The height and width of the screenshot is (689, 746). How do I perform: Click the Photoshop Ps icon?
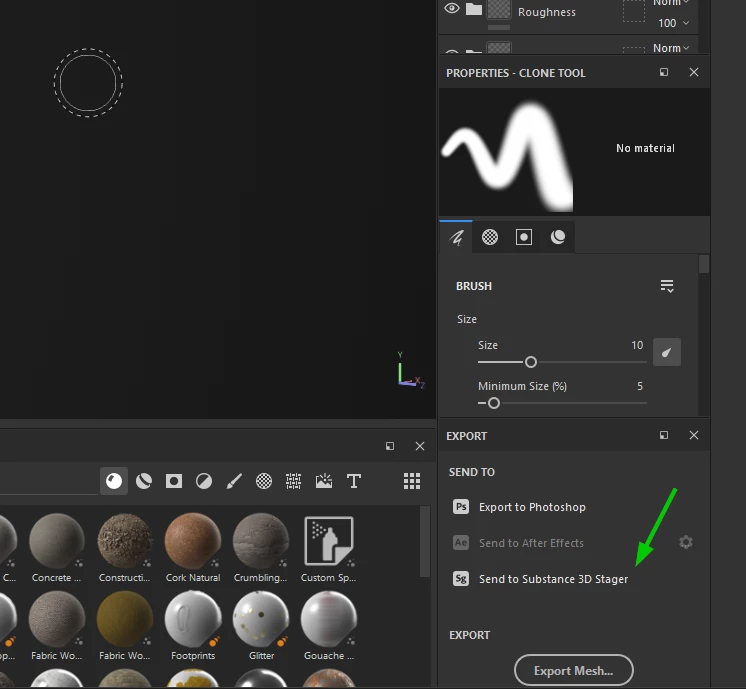(461, 507)
